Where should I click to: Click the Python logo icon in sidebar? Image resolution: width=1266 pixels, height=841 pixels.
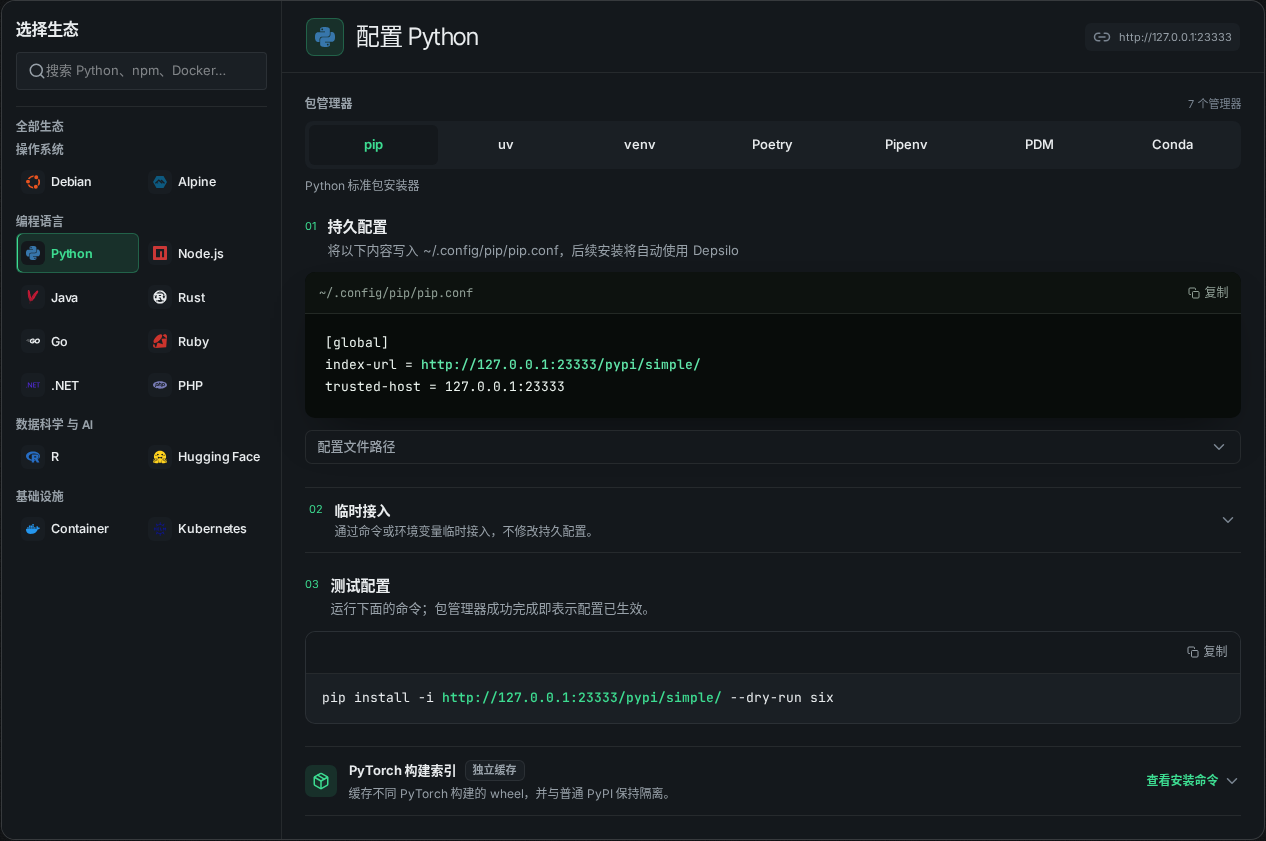point(33,254)
